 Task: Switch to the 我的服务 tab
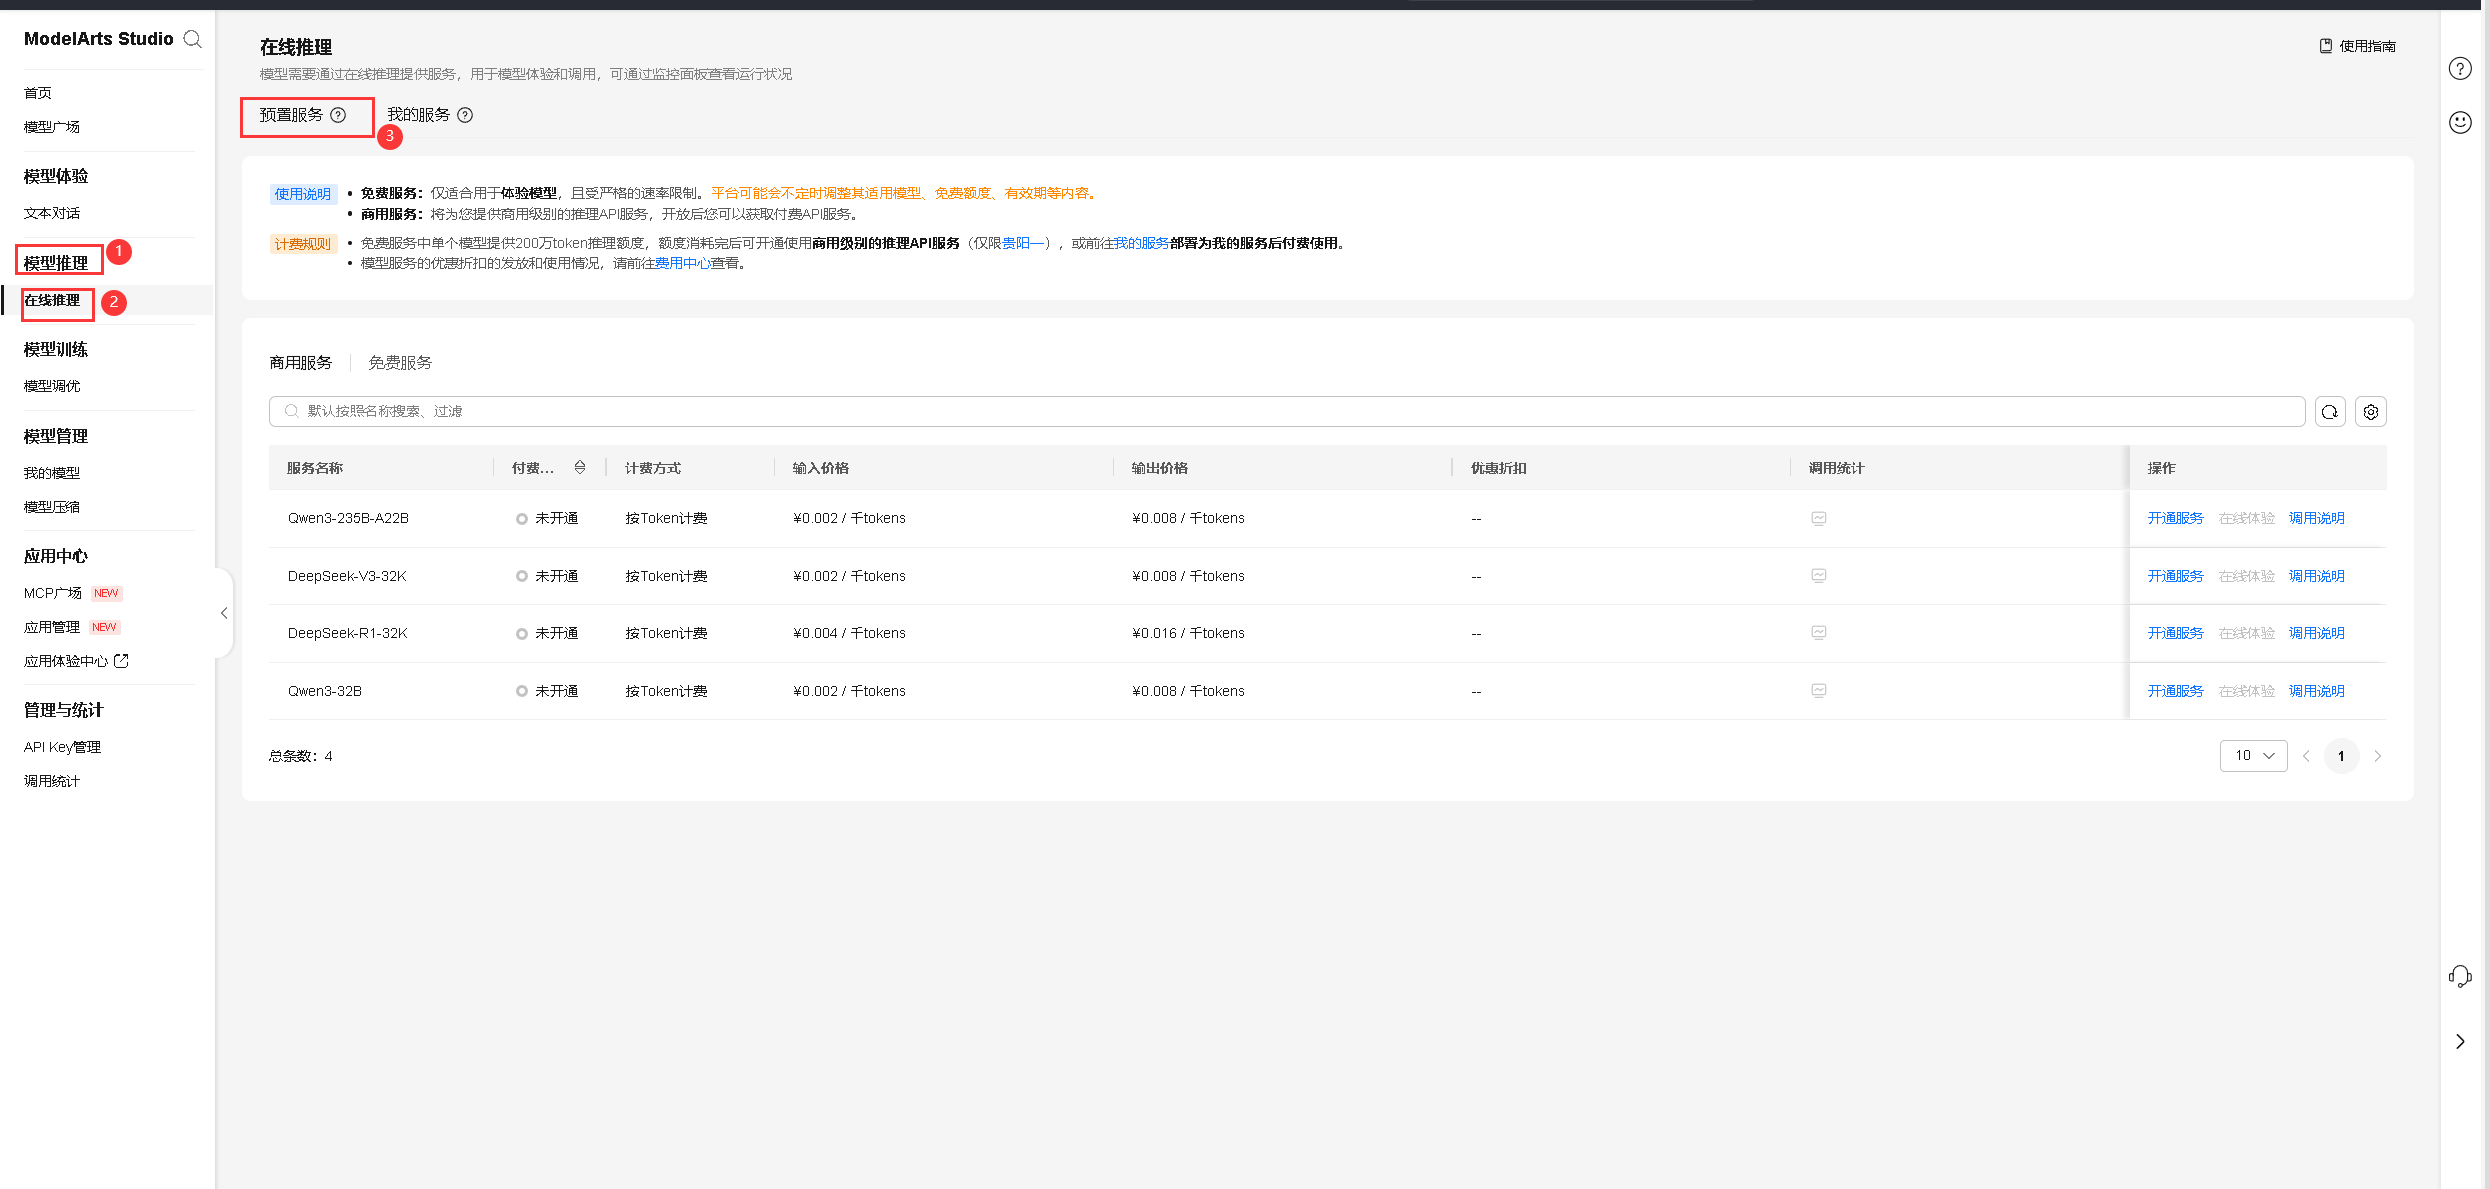click(x=419, y=115)
